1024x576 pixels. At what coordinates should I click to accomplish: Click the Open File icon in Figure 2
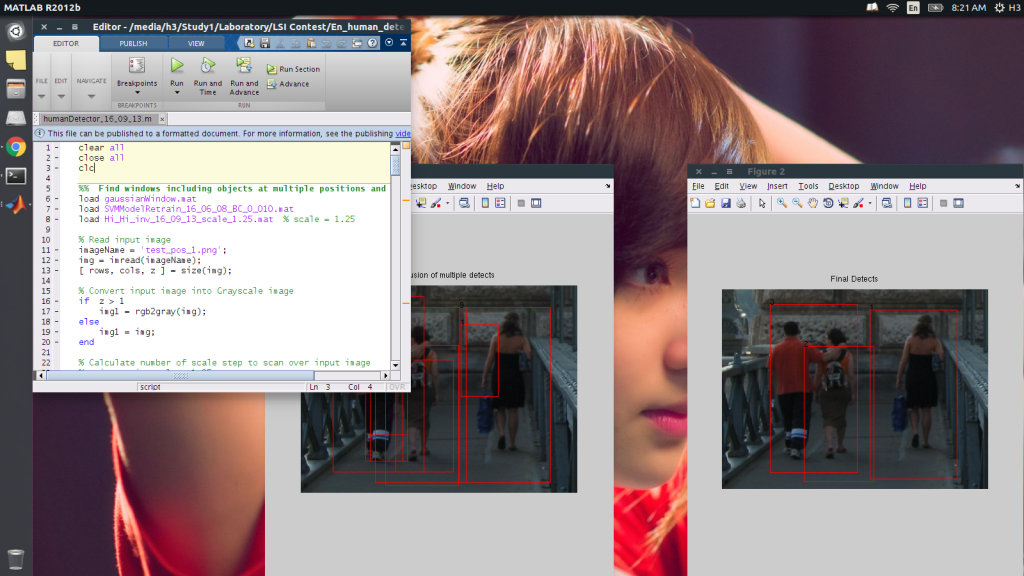click(x=710, y=203)
